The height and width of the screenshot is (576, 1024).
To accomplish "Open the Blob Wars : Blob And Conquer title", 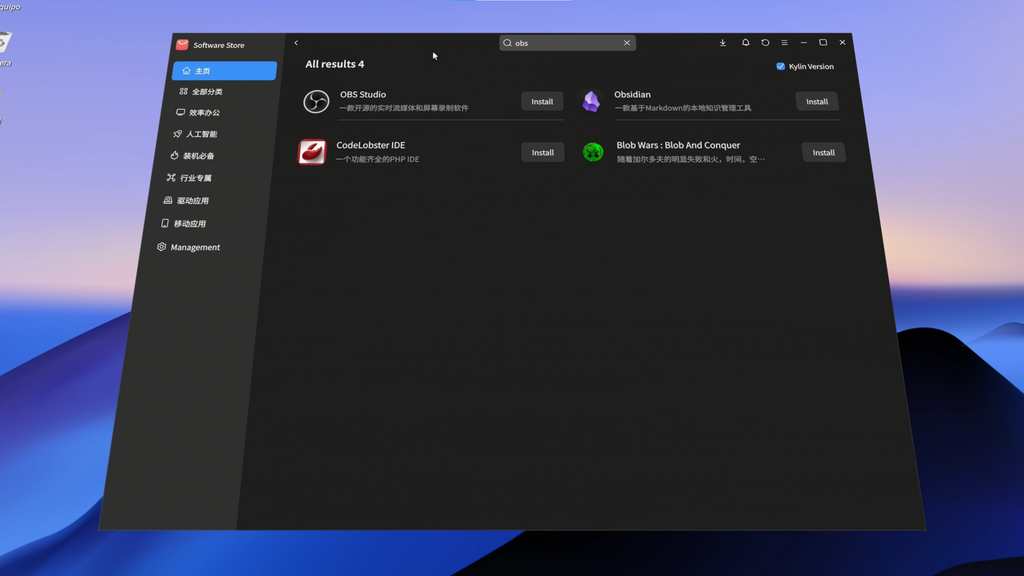I will (x=678, y=145).
